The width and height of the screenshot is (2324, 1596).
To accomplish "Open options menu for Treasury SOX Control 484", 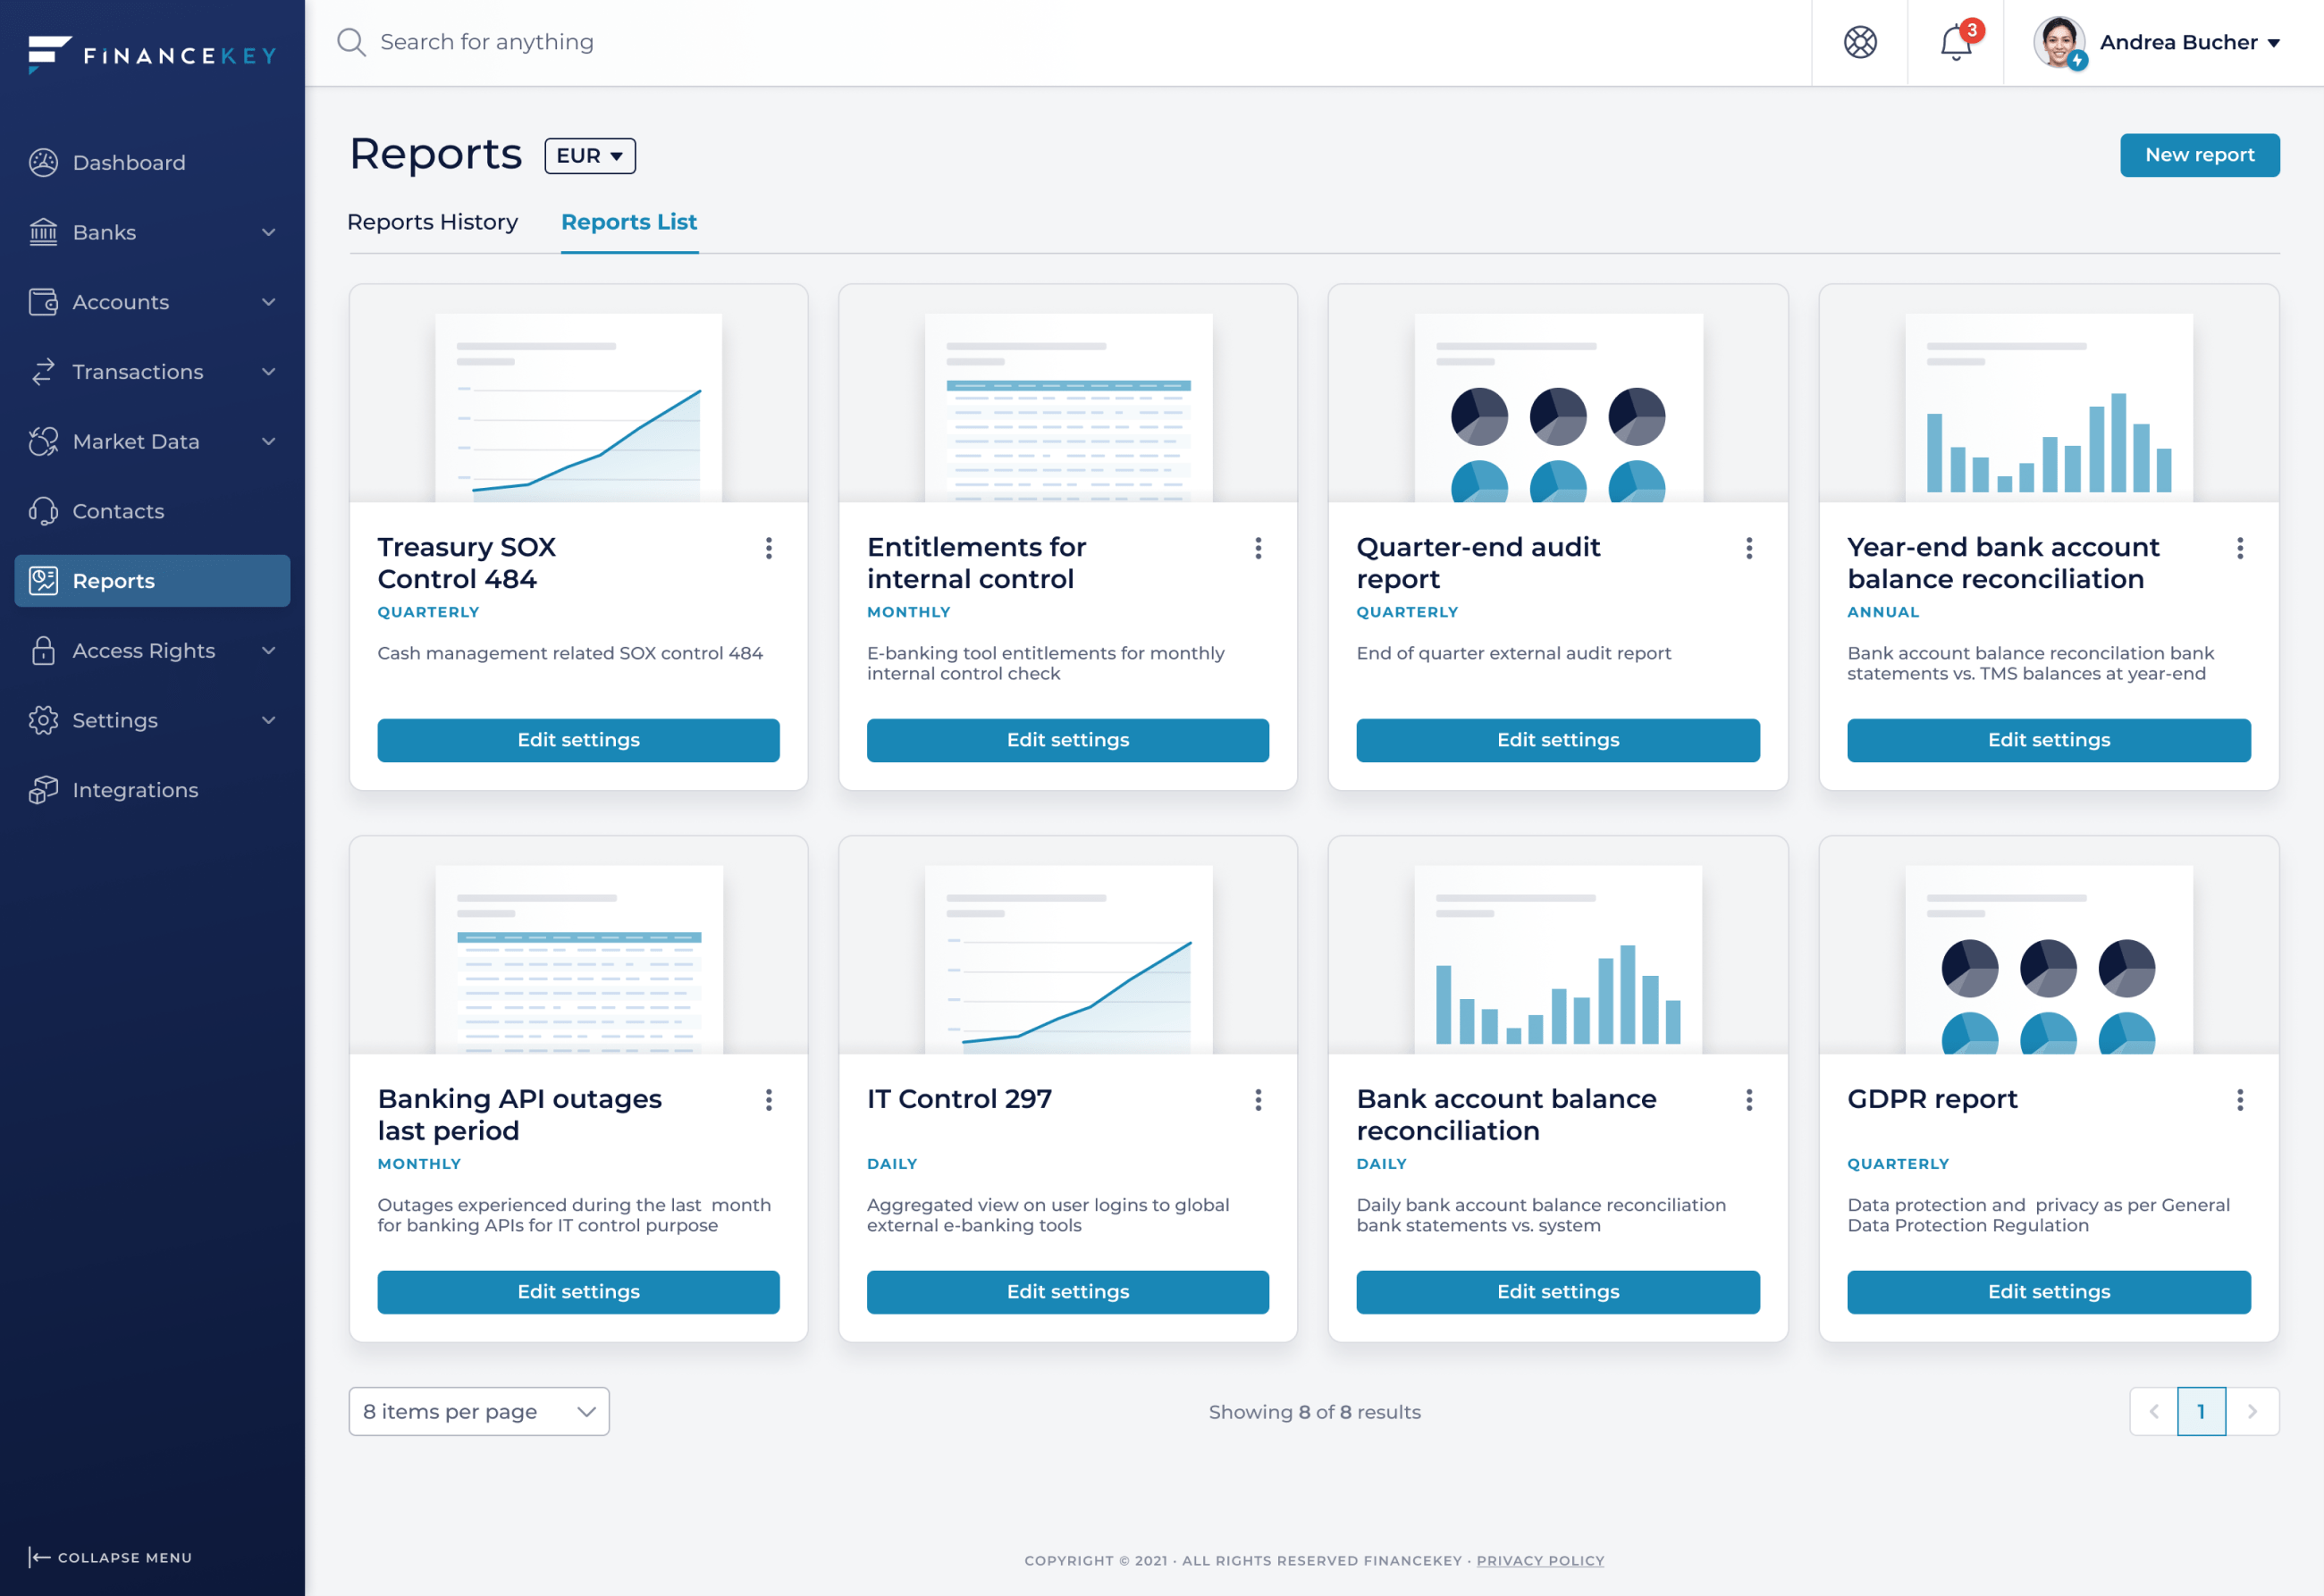I will point(768,548).
